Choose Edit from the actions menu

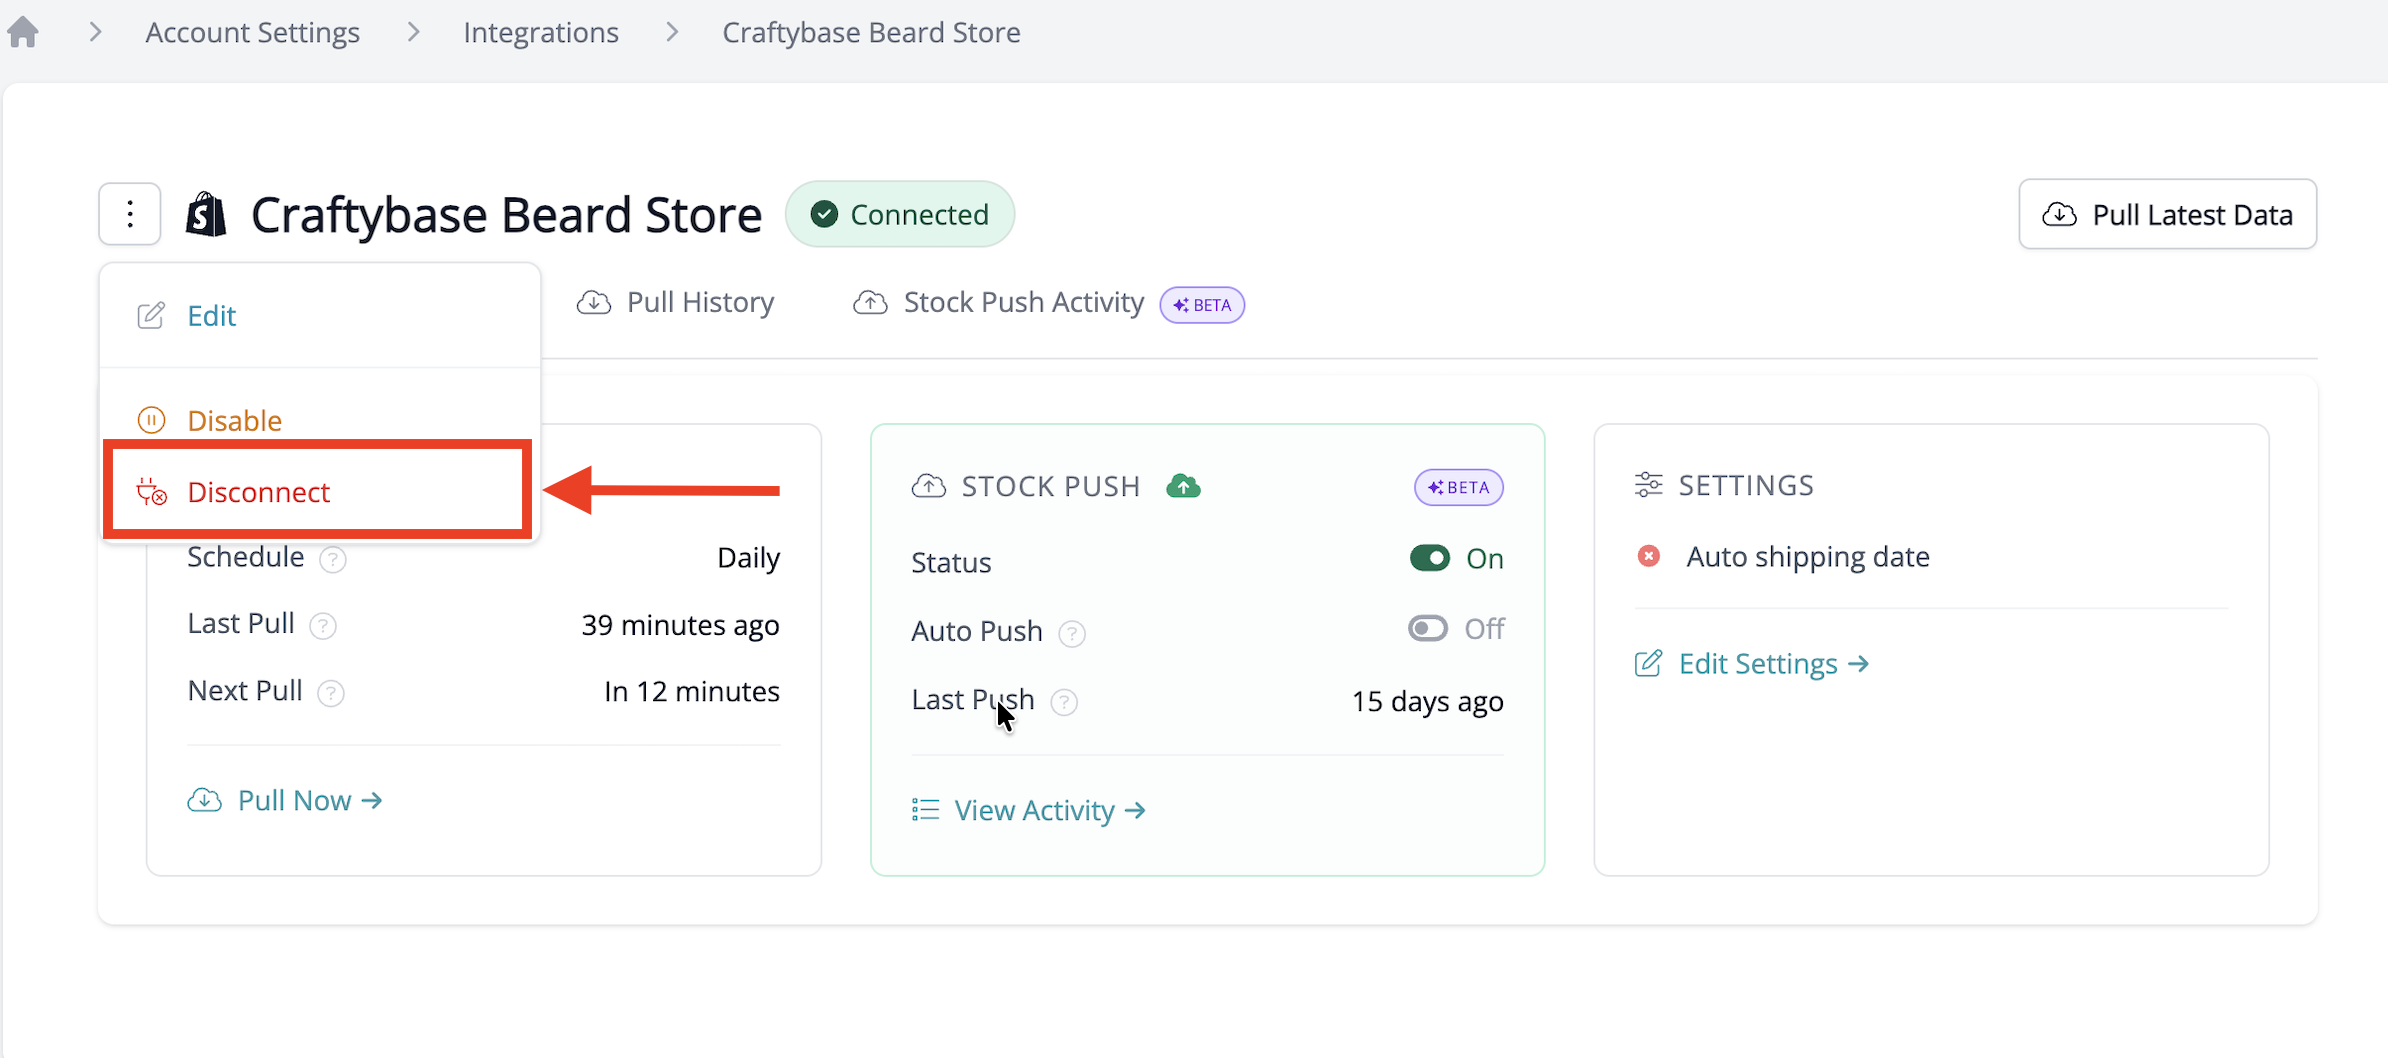(x=320, y=315)
